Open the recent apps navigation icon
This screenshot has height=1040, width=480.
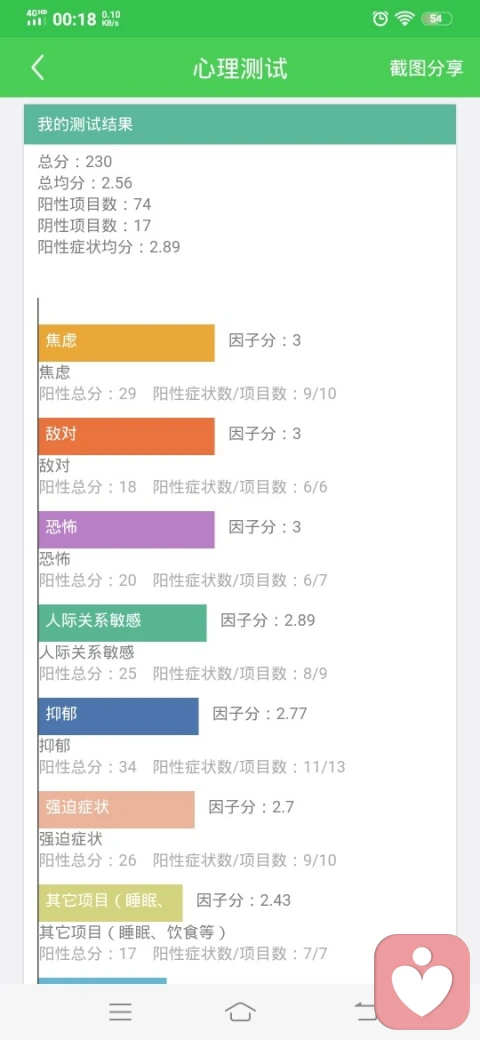click(120, 1011)
